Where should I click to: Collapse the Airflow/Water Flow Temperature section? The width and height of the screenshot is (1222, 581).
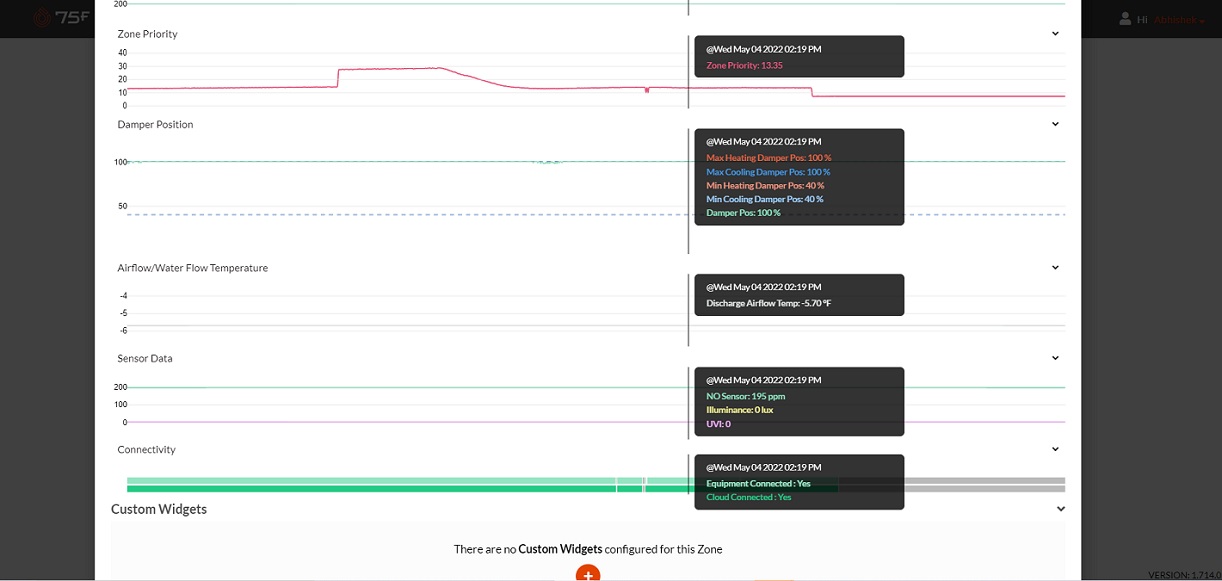(1055, 268)
